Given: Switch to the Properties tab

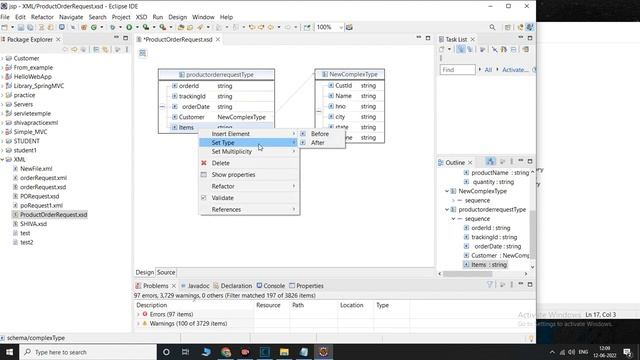Looking at the screenshot, I should 306,286.
